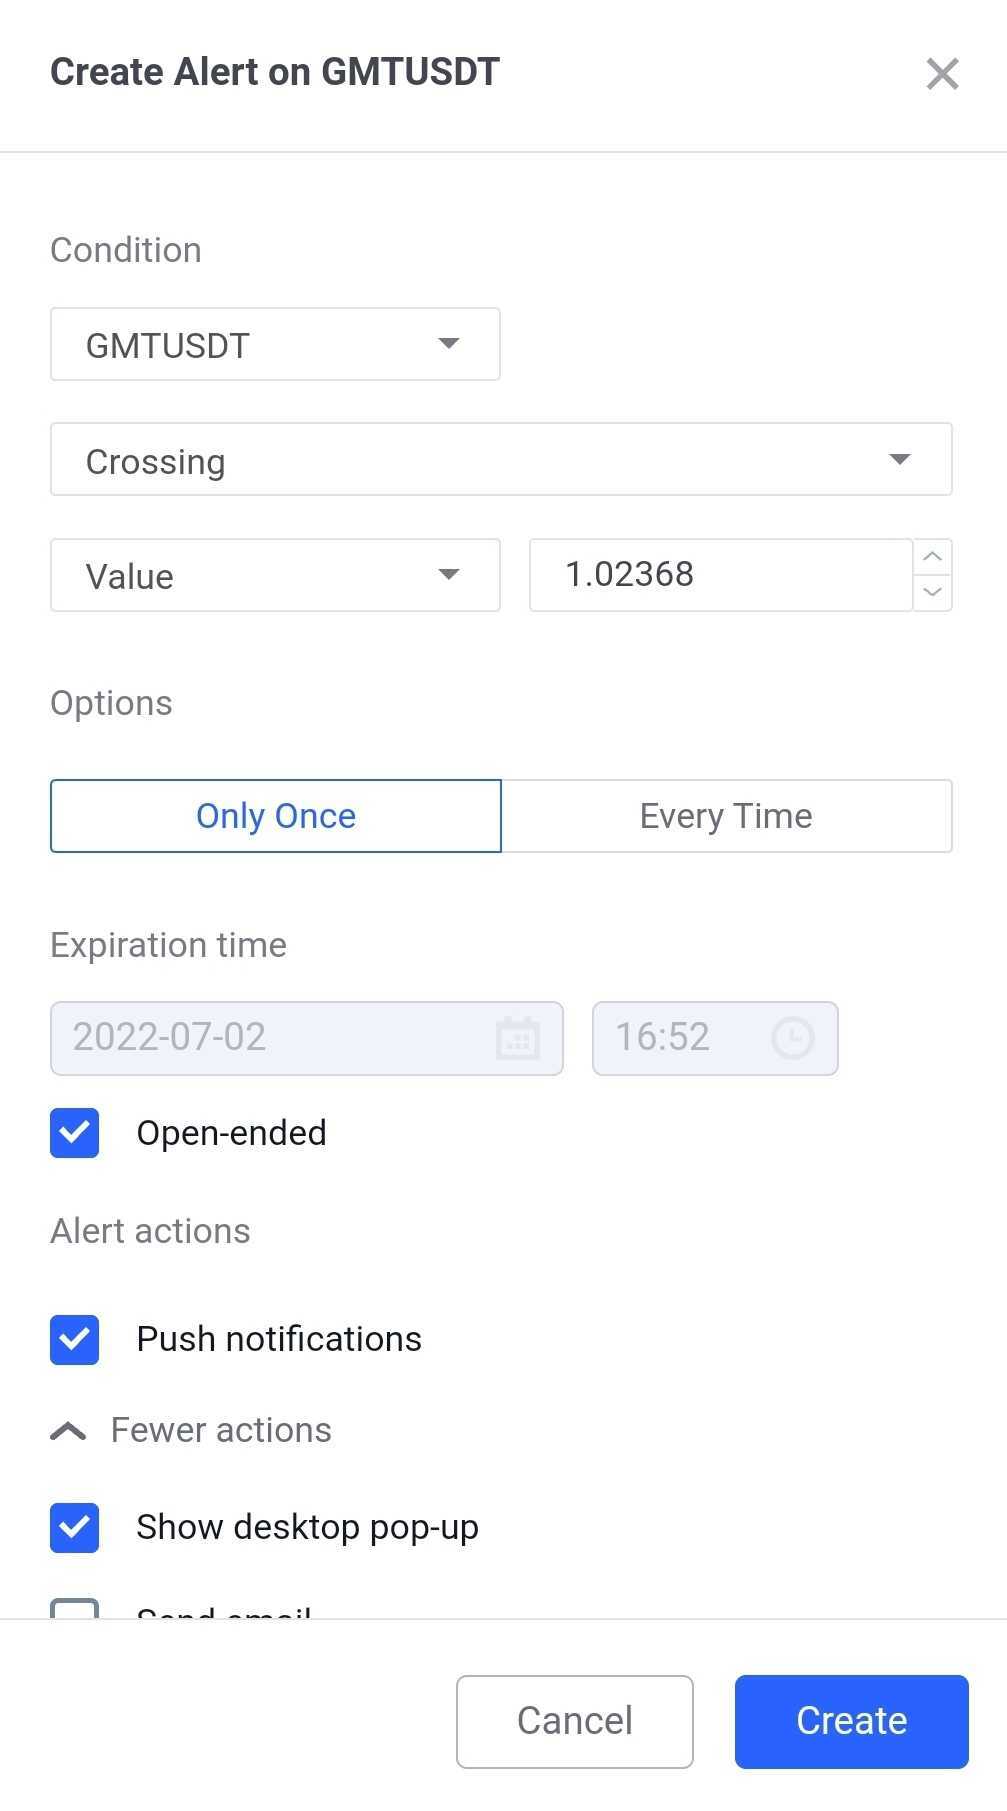This screenshot has height=1811, width=1007.
Task: Select the expiration date field 2022-07-02
Action: click(x=280, y=1038)
